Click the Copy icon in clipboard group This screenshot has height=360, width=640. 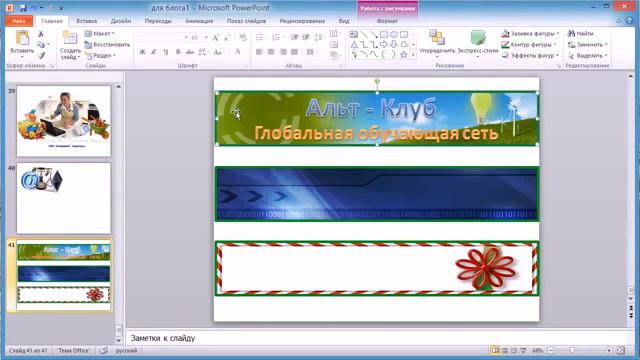tap(41, 44)
